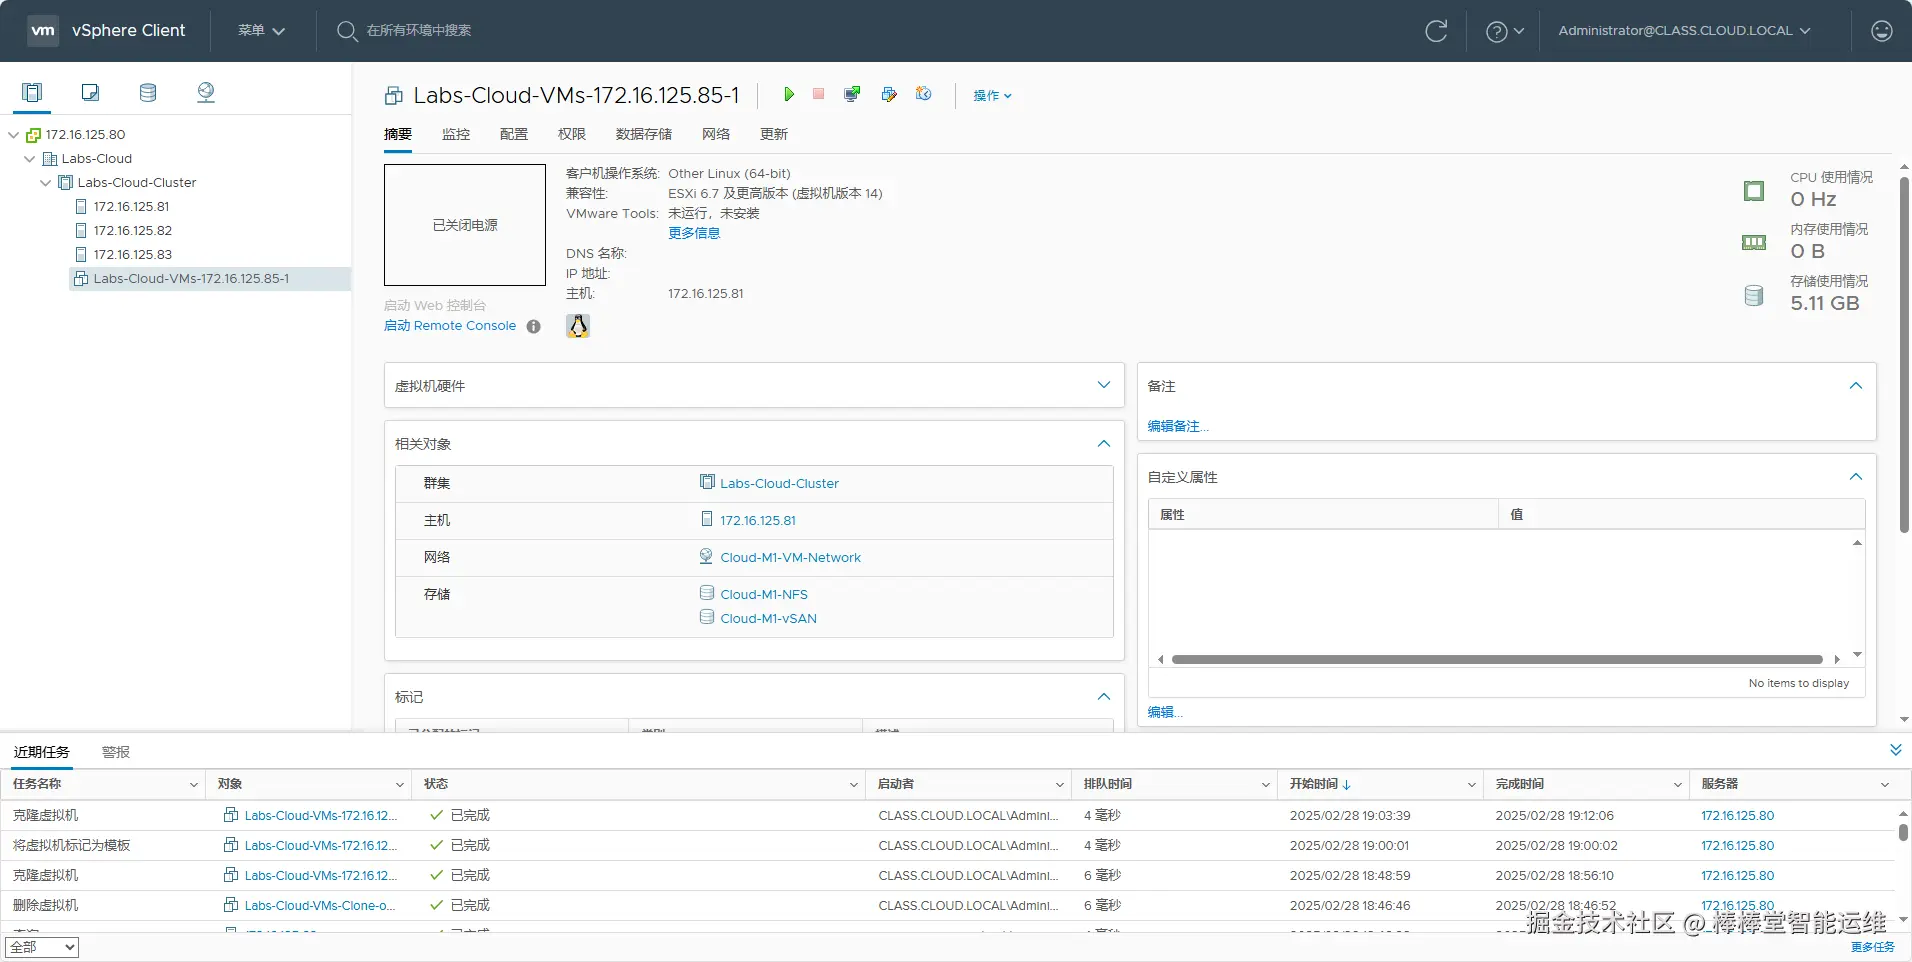Open the 权限 tab
The image size is (1912, 962).
click(x=572, y=134)
